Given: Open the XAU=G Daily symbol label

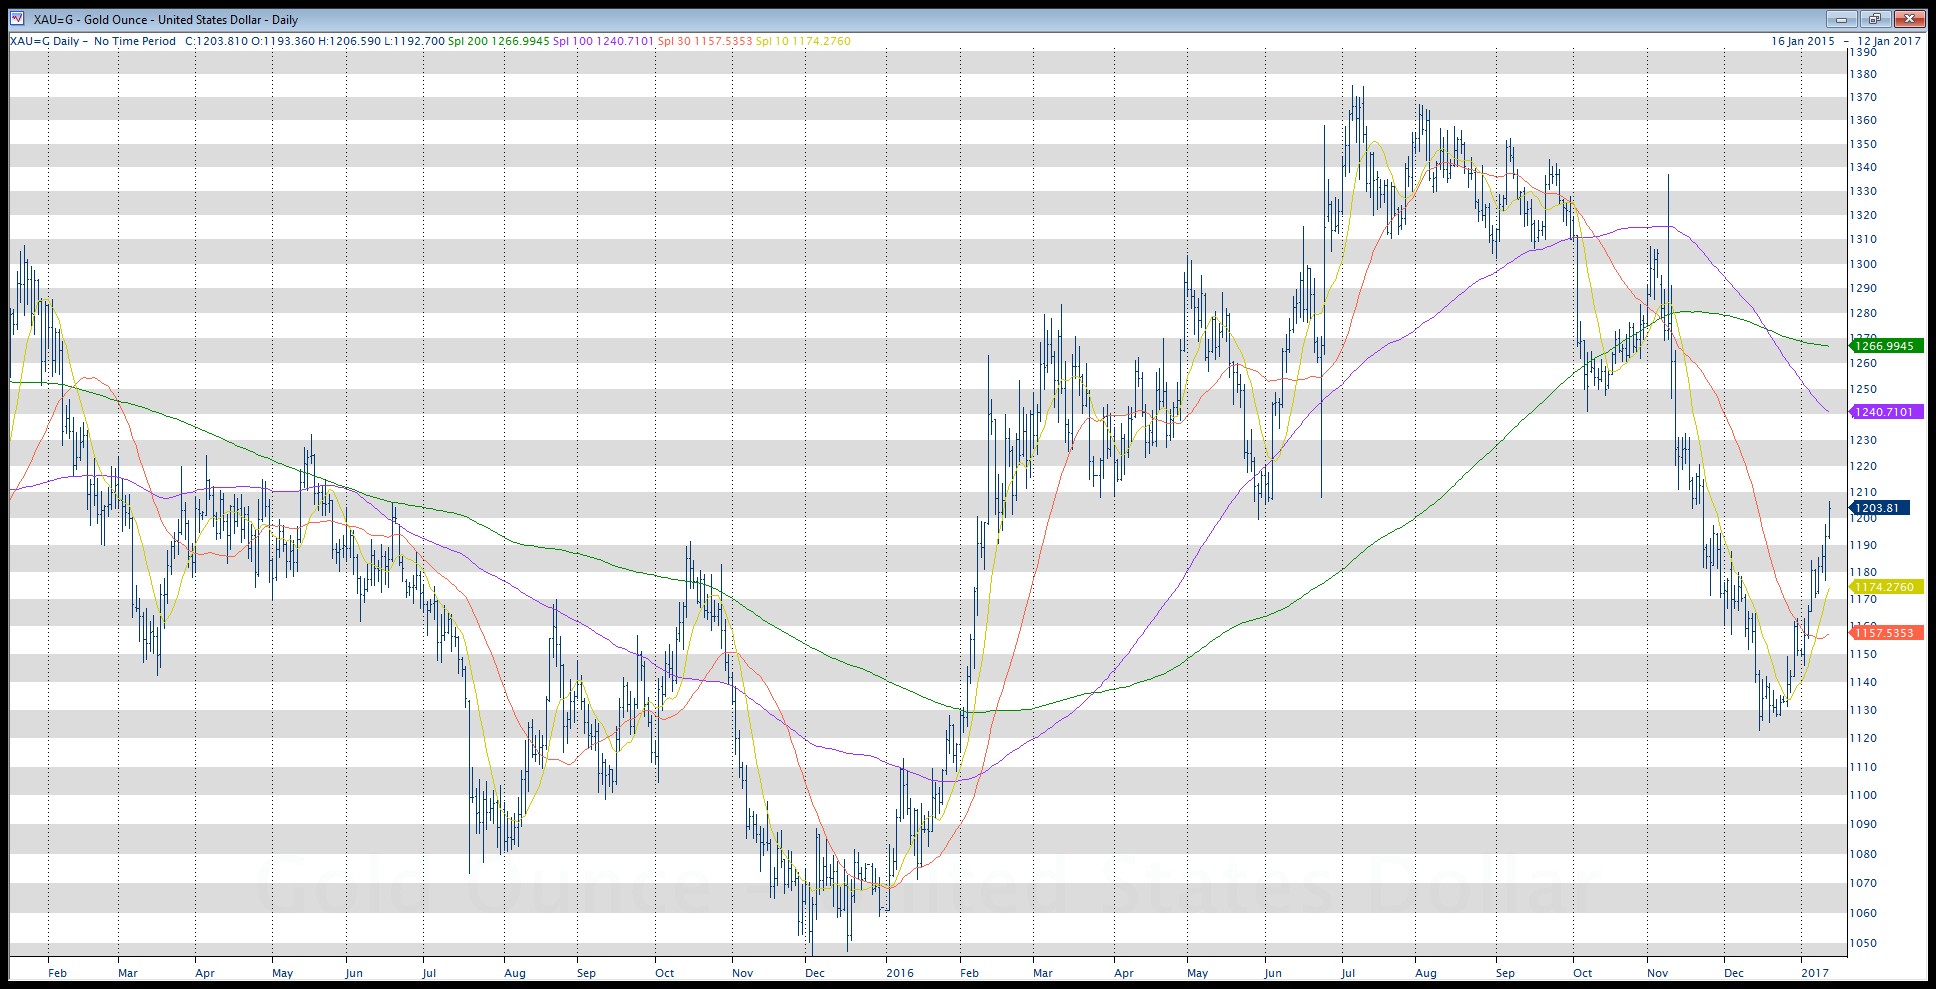Looking at the screenshot, I should point(47,41).
